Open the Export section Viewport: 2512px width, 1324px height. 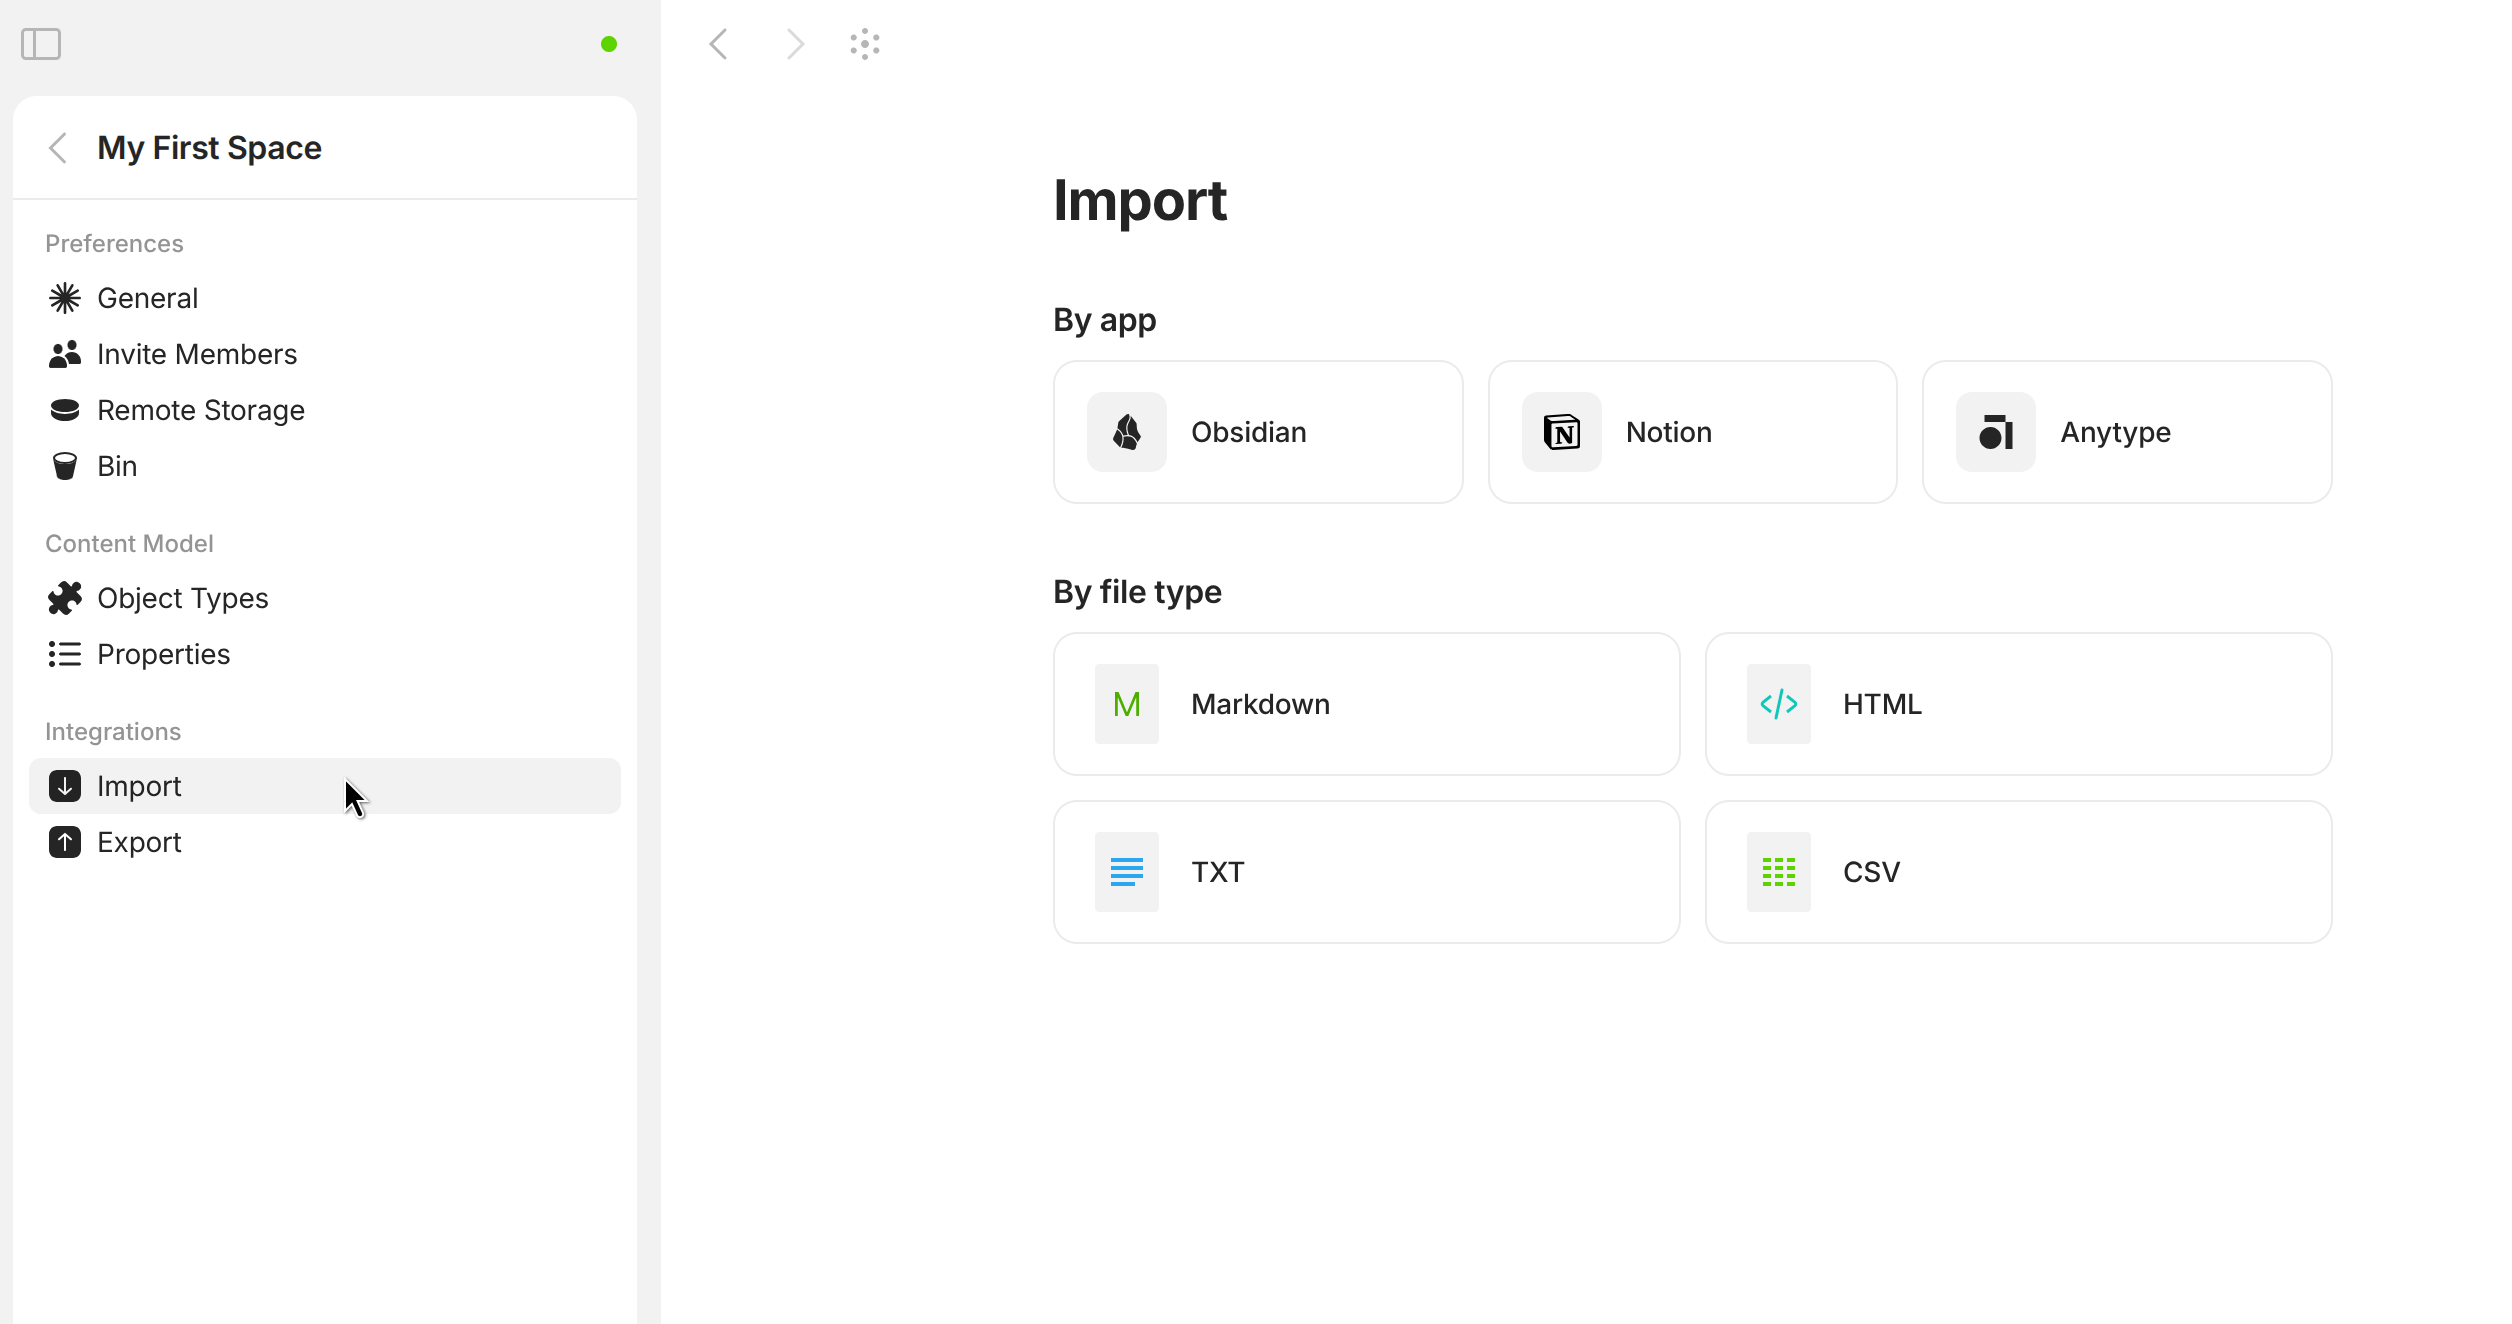(139, 842)
